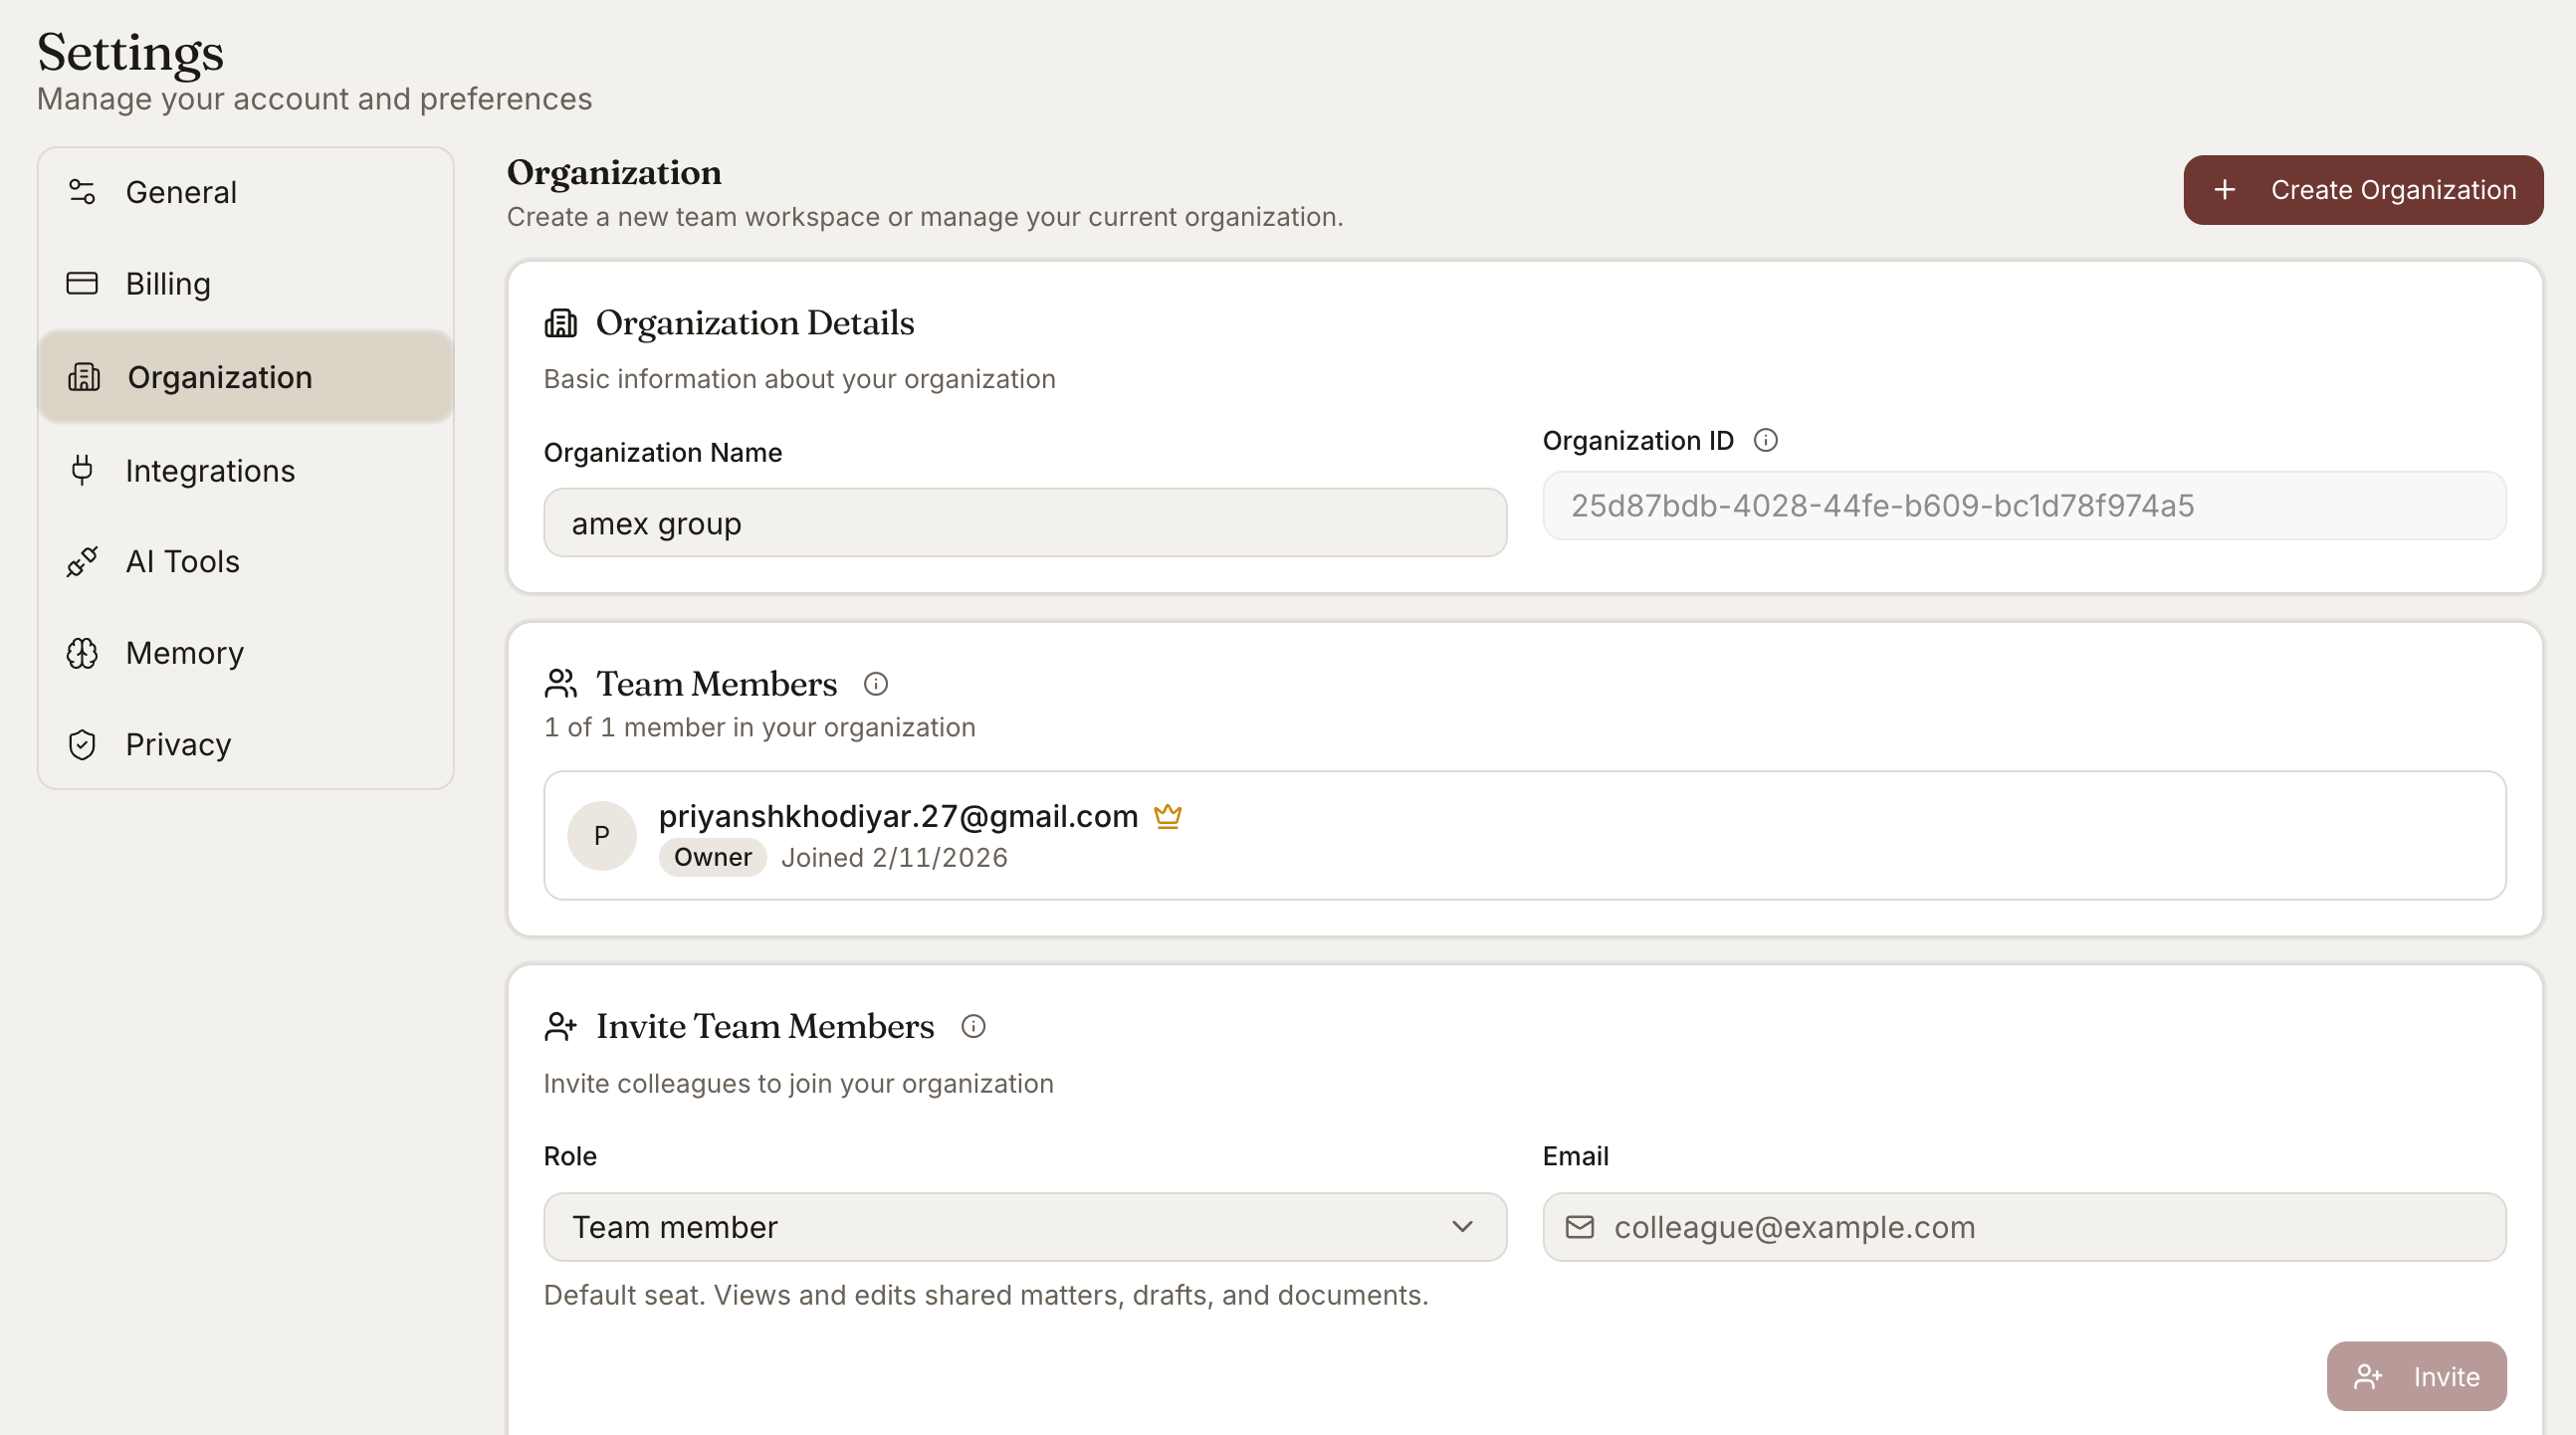Click the Memory brain icon
Screen dimensions: 2576x1435
tap(82, 653)
